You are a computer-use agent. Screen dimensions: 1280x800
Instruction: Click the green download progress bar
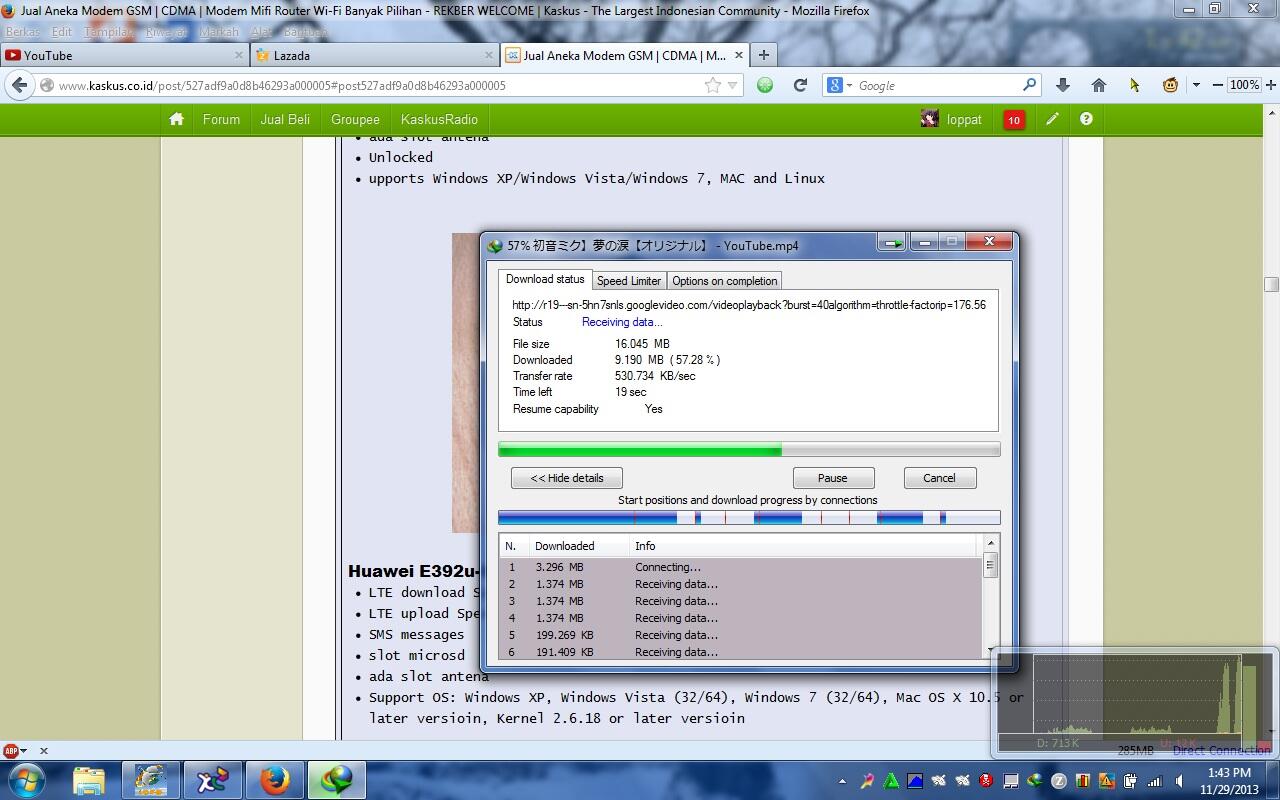click(x=749, y=450)
